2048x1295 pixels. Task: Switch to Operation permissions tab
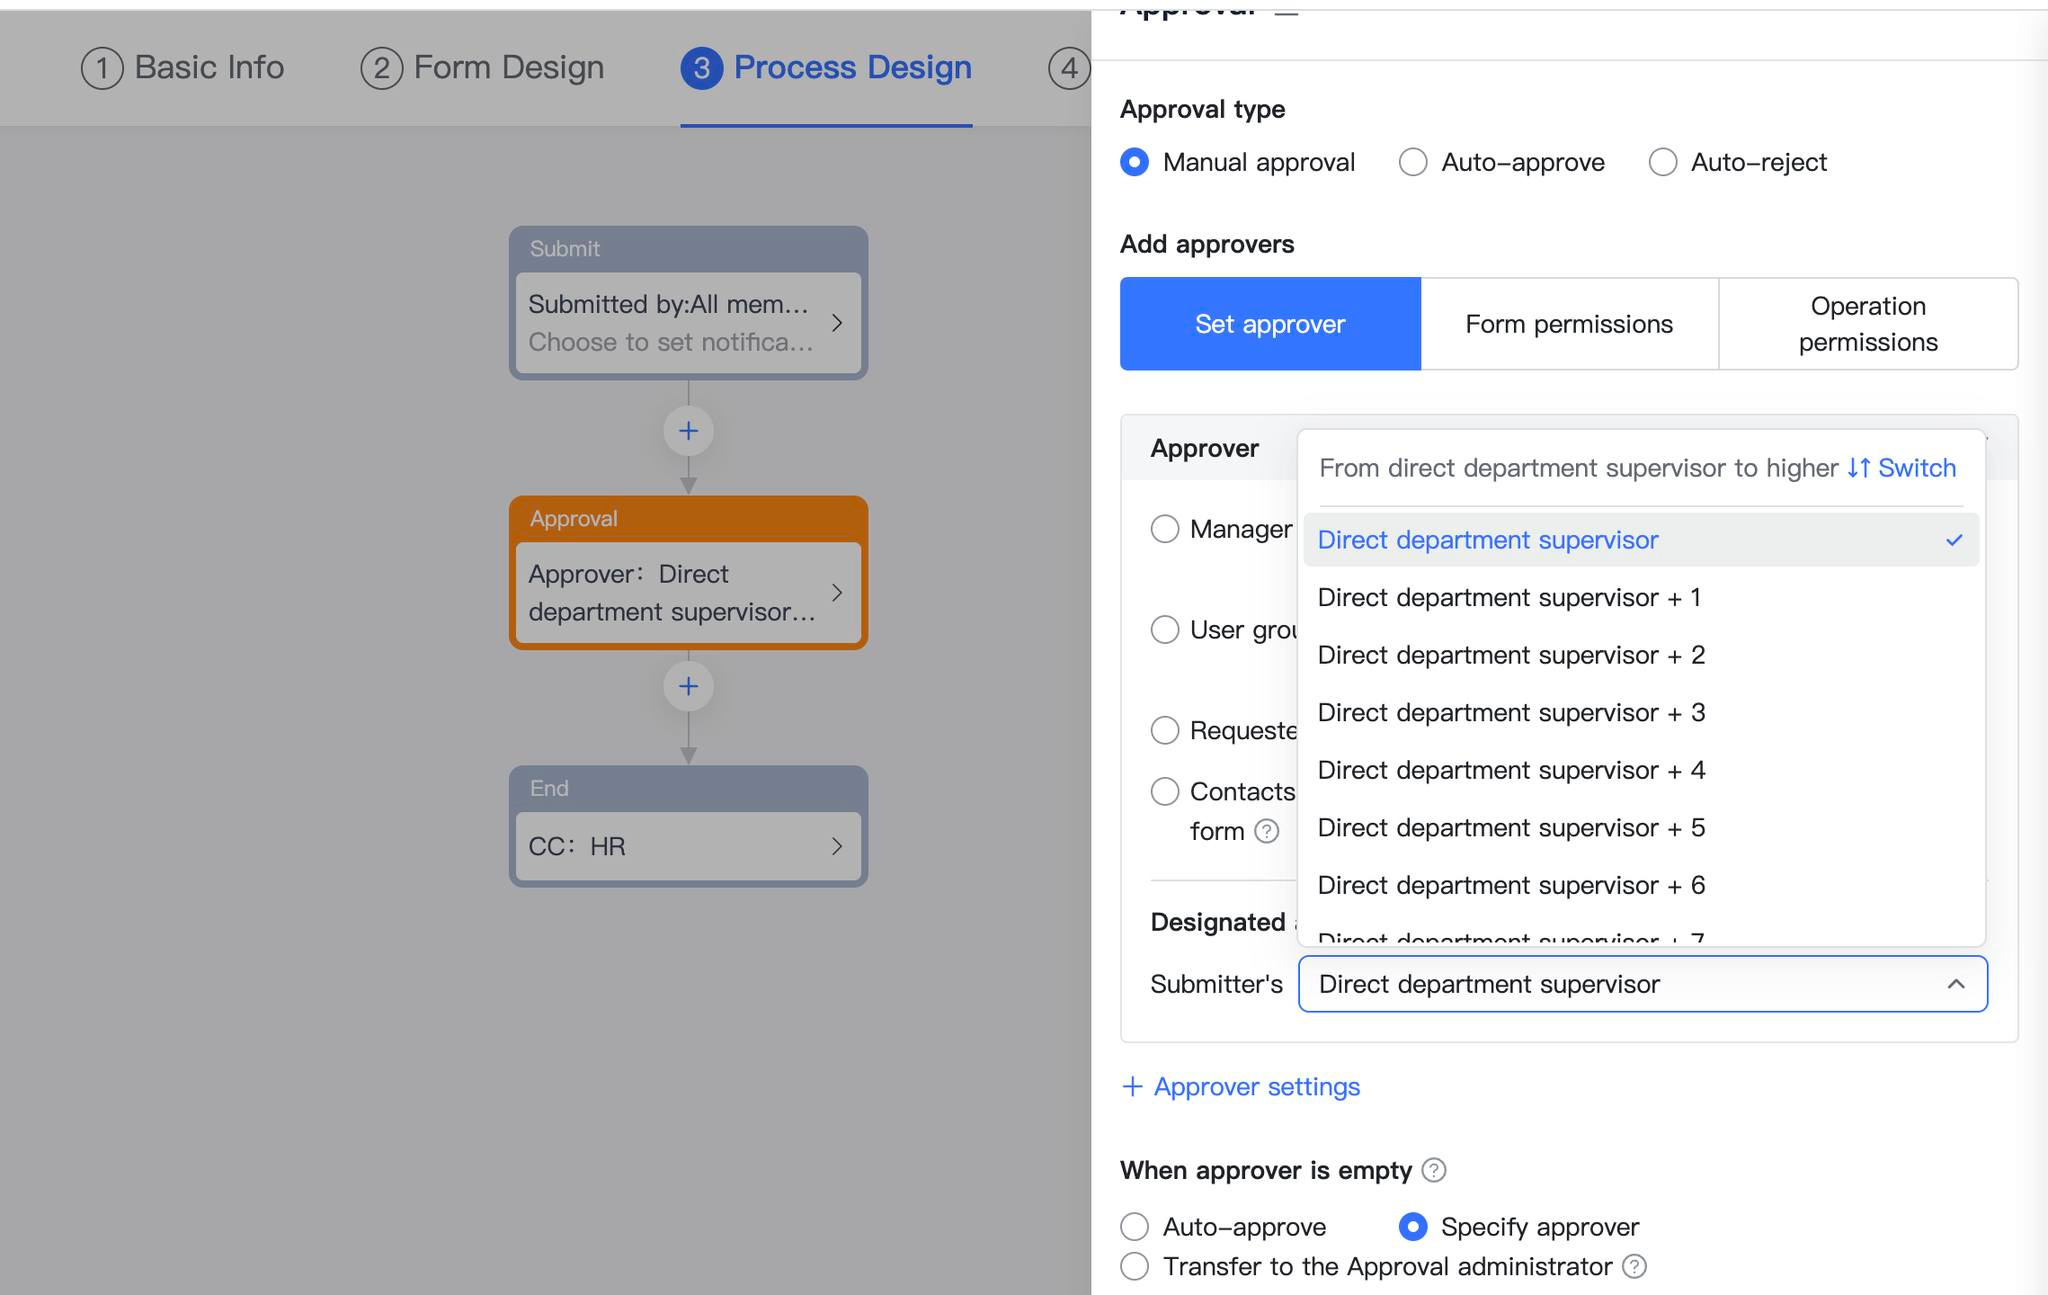click(1868, 324)
